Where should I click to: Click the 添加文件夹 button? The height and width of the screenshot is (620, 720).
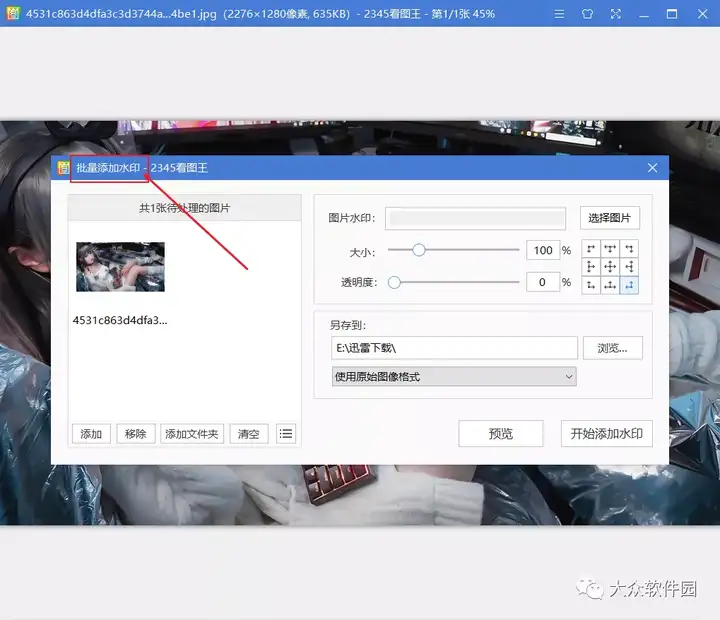pos(192,434)
